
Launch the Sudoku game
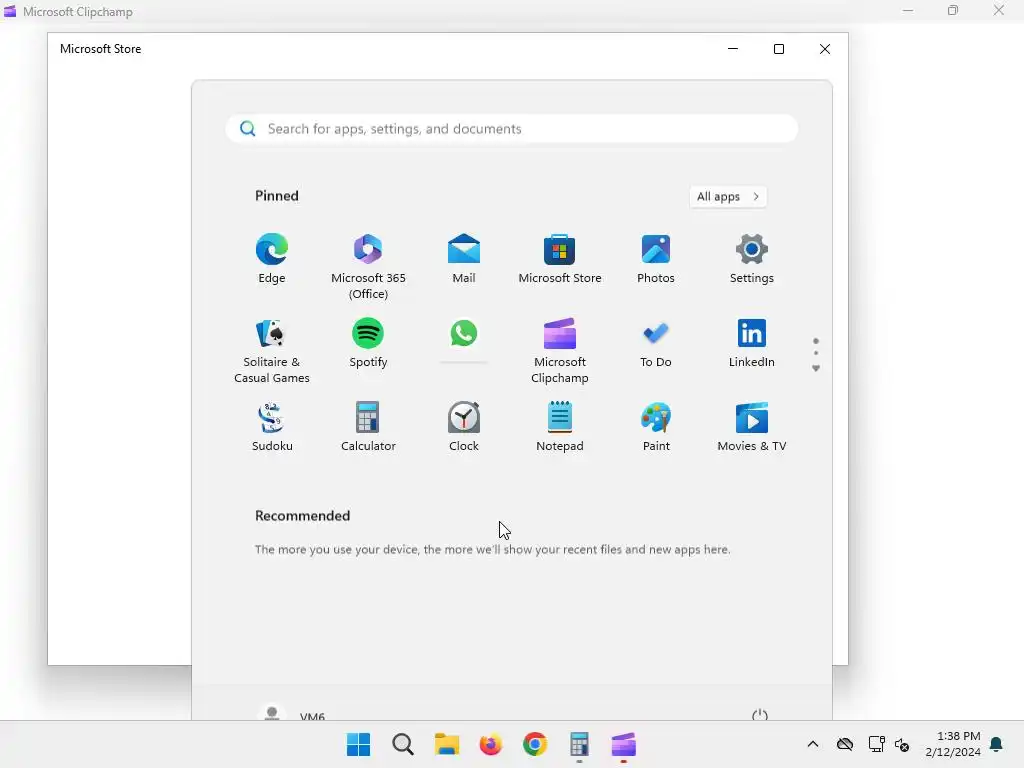click(x=272, y=426)
